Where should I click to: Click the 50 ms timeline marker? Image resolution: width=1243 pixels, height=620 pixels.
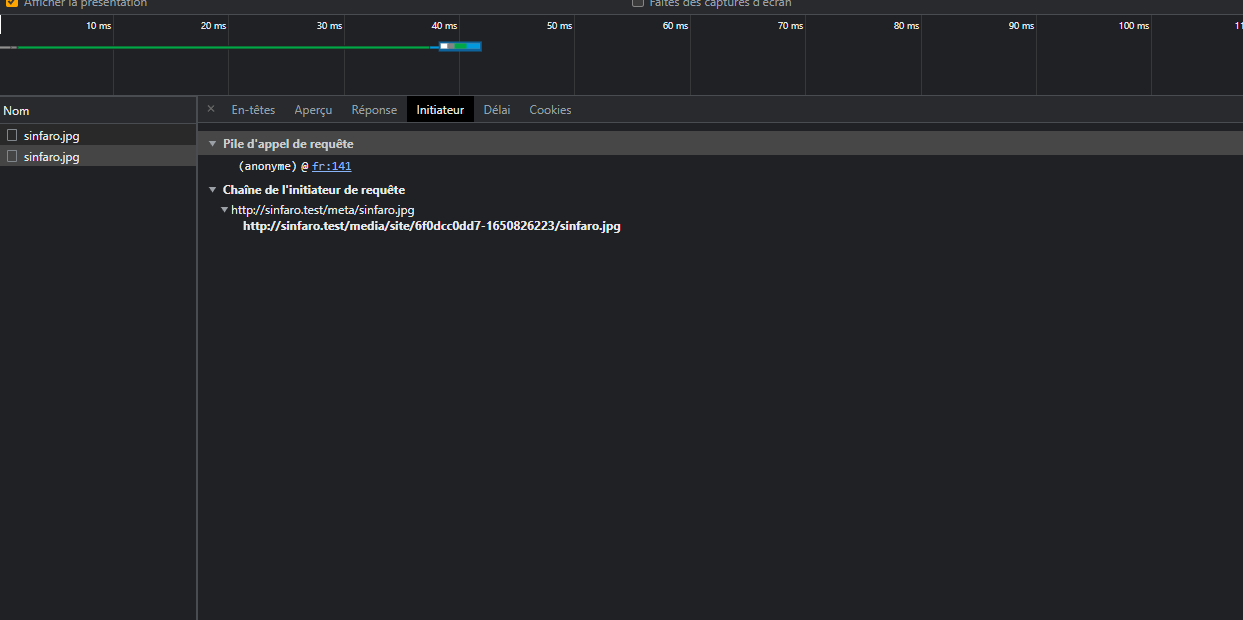559,26
